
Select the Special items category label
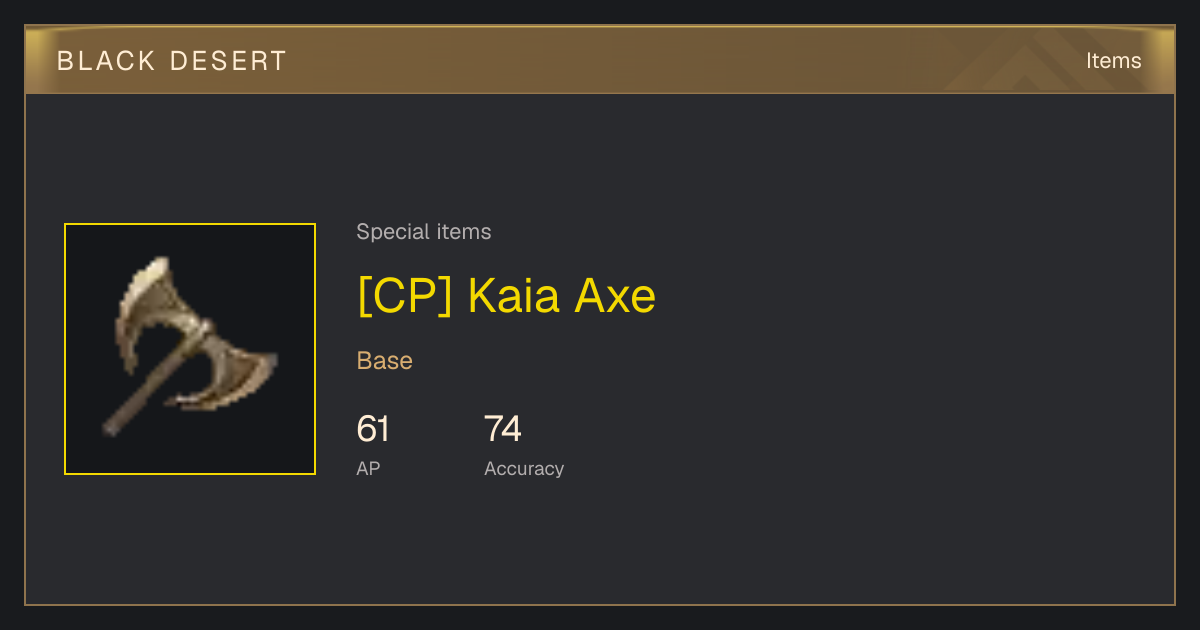424,232
